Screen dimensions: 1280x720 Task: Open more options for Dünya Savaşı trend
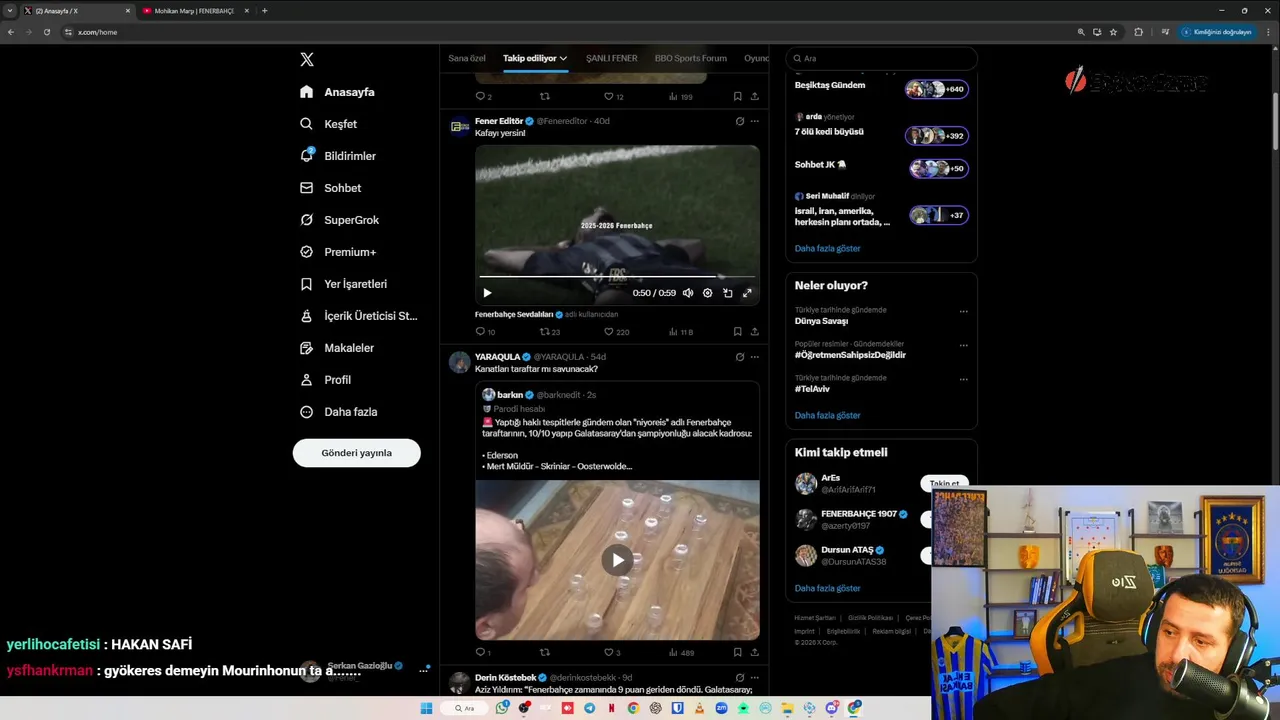pos(963,311)
